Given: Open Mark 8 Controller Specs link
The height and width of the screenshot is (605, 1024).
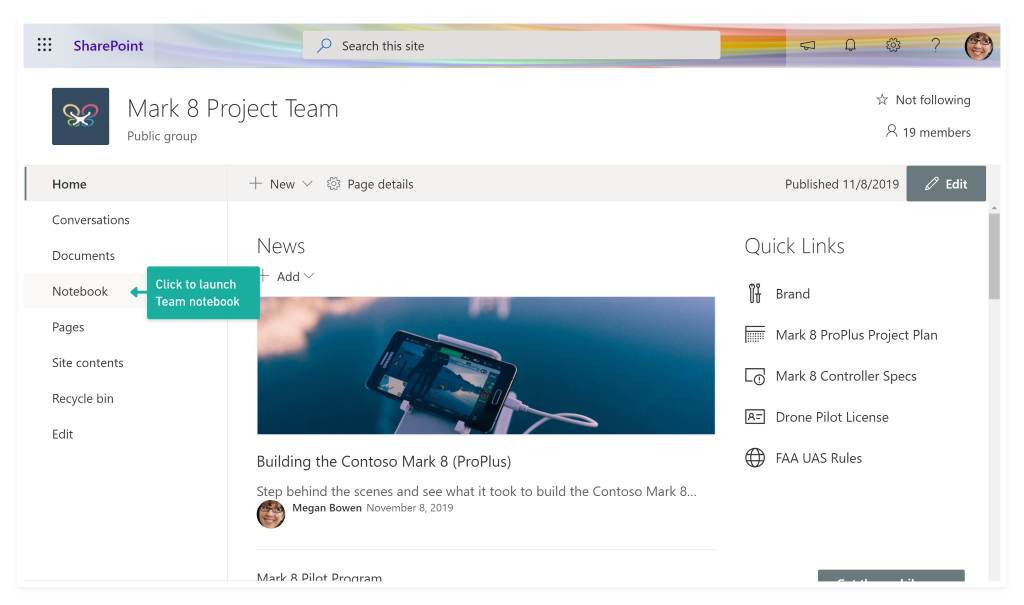Looking at the screenshot, I should pyautogui.click(x=846, y=376).
